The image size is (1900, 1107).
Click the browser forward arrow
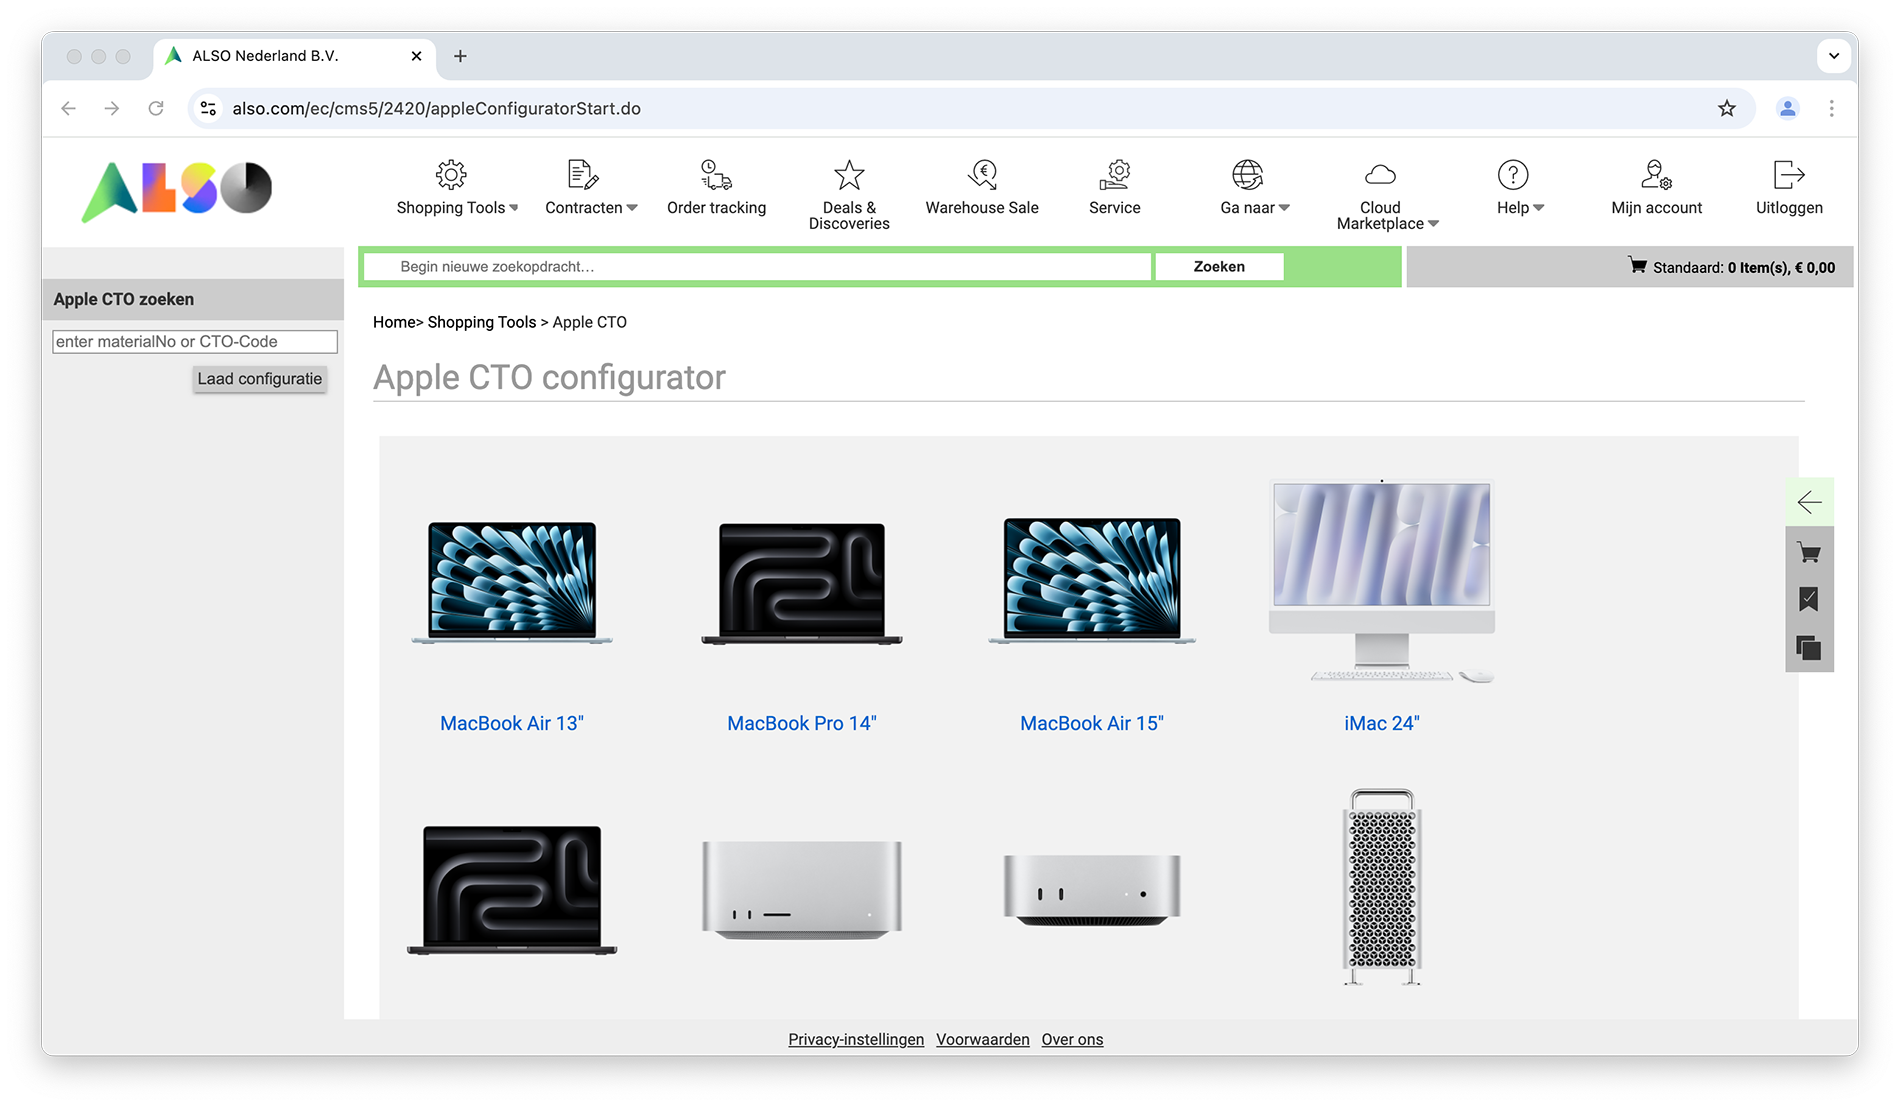(112, 108)
